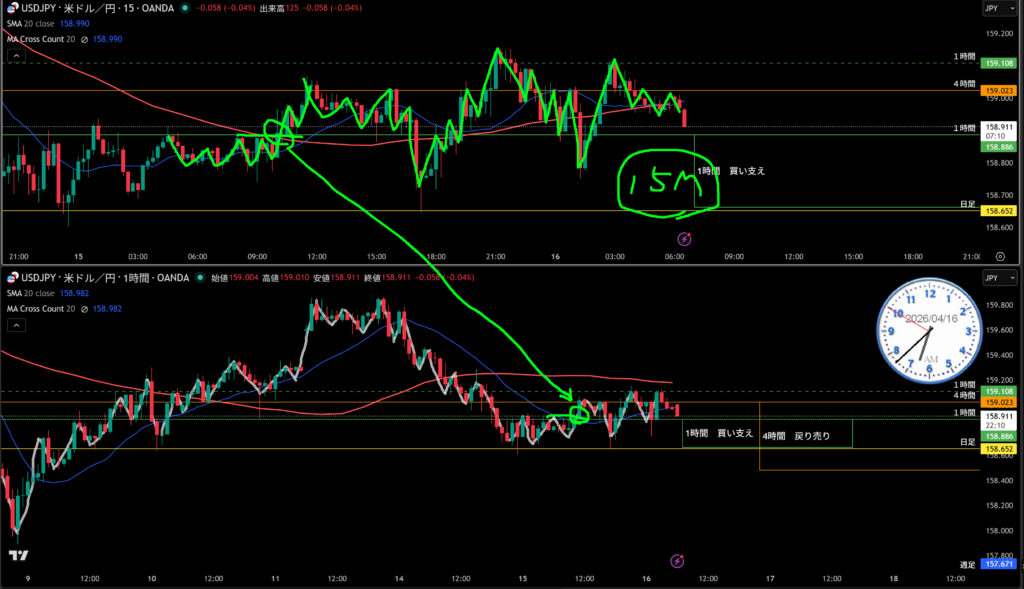
Task: Click the analog clock widget showing 2026/04/16
Action: (x=930, y=332)
